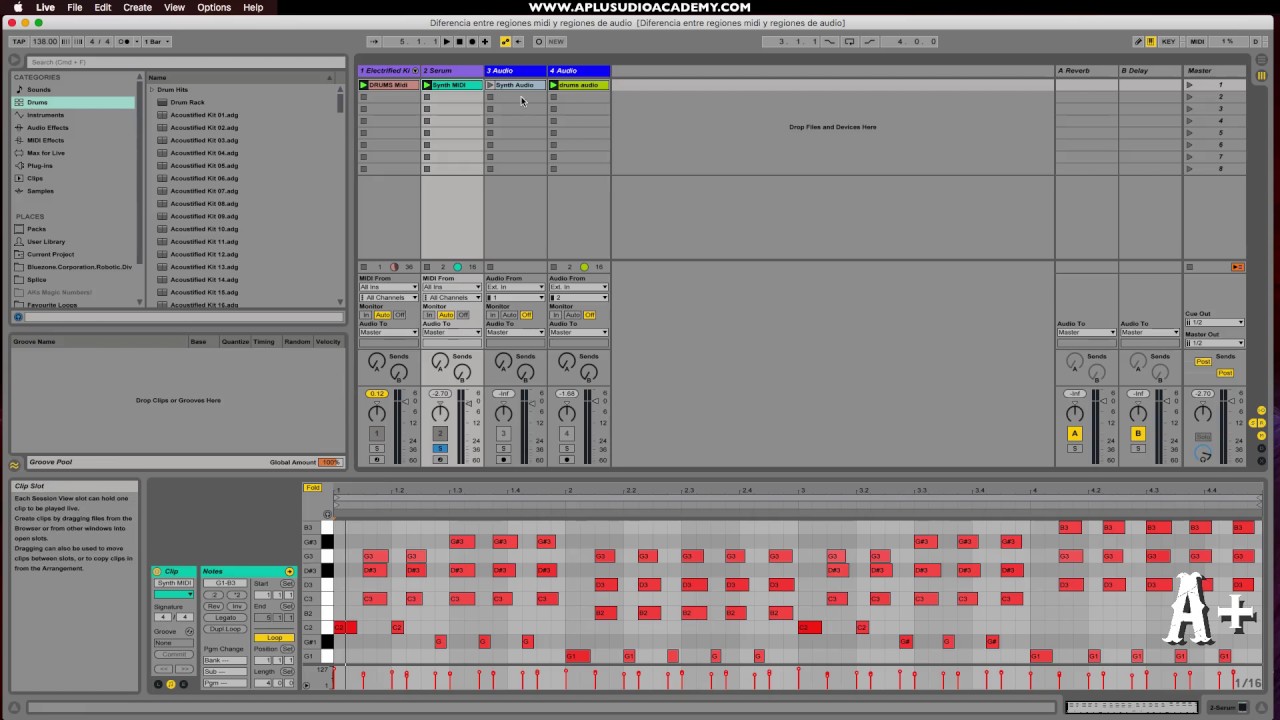Toggle the piano roll preview headphone icon
Viewport: 1280px width, 720px height.
pyautogui.click(x=327, y=514)
